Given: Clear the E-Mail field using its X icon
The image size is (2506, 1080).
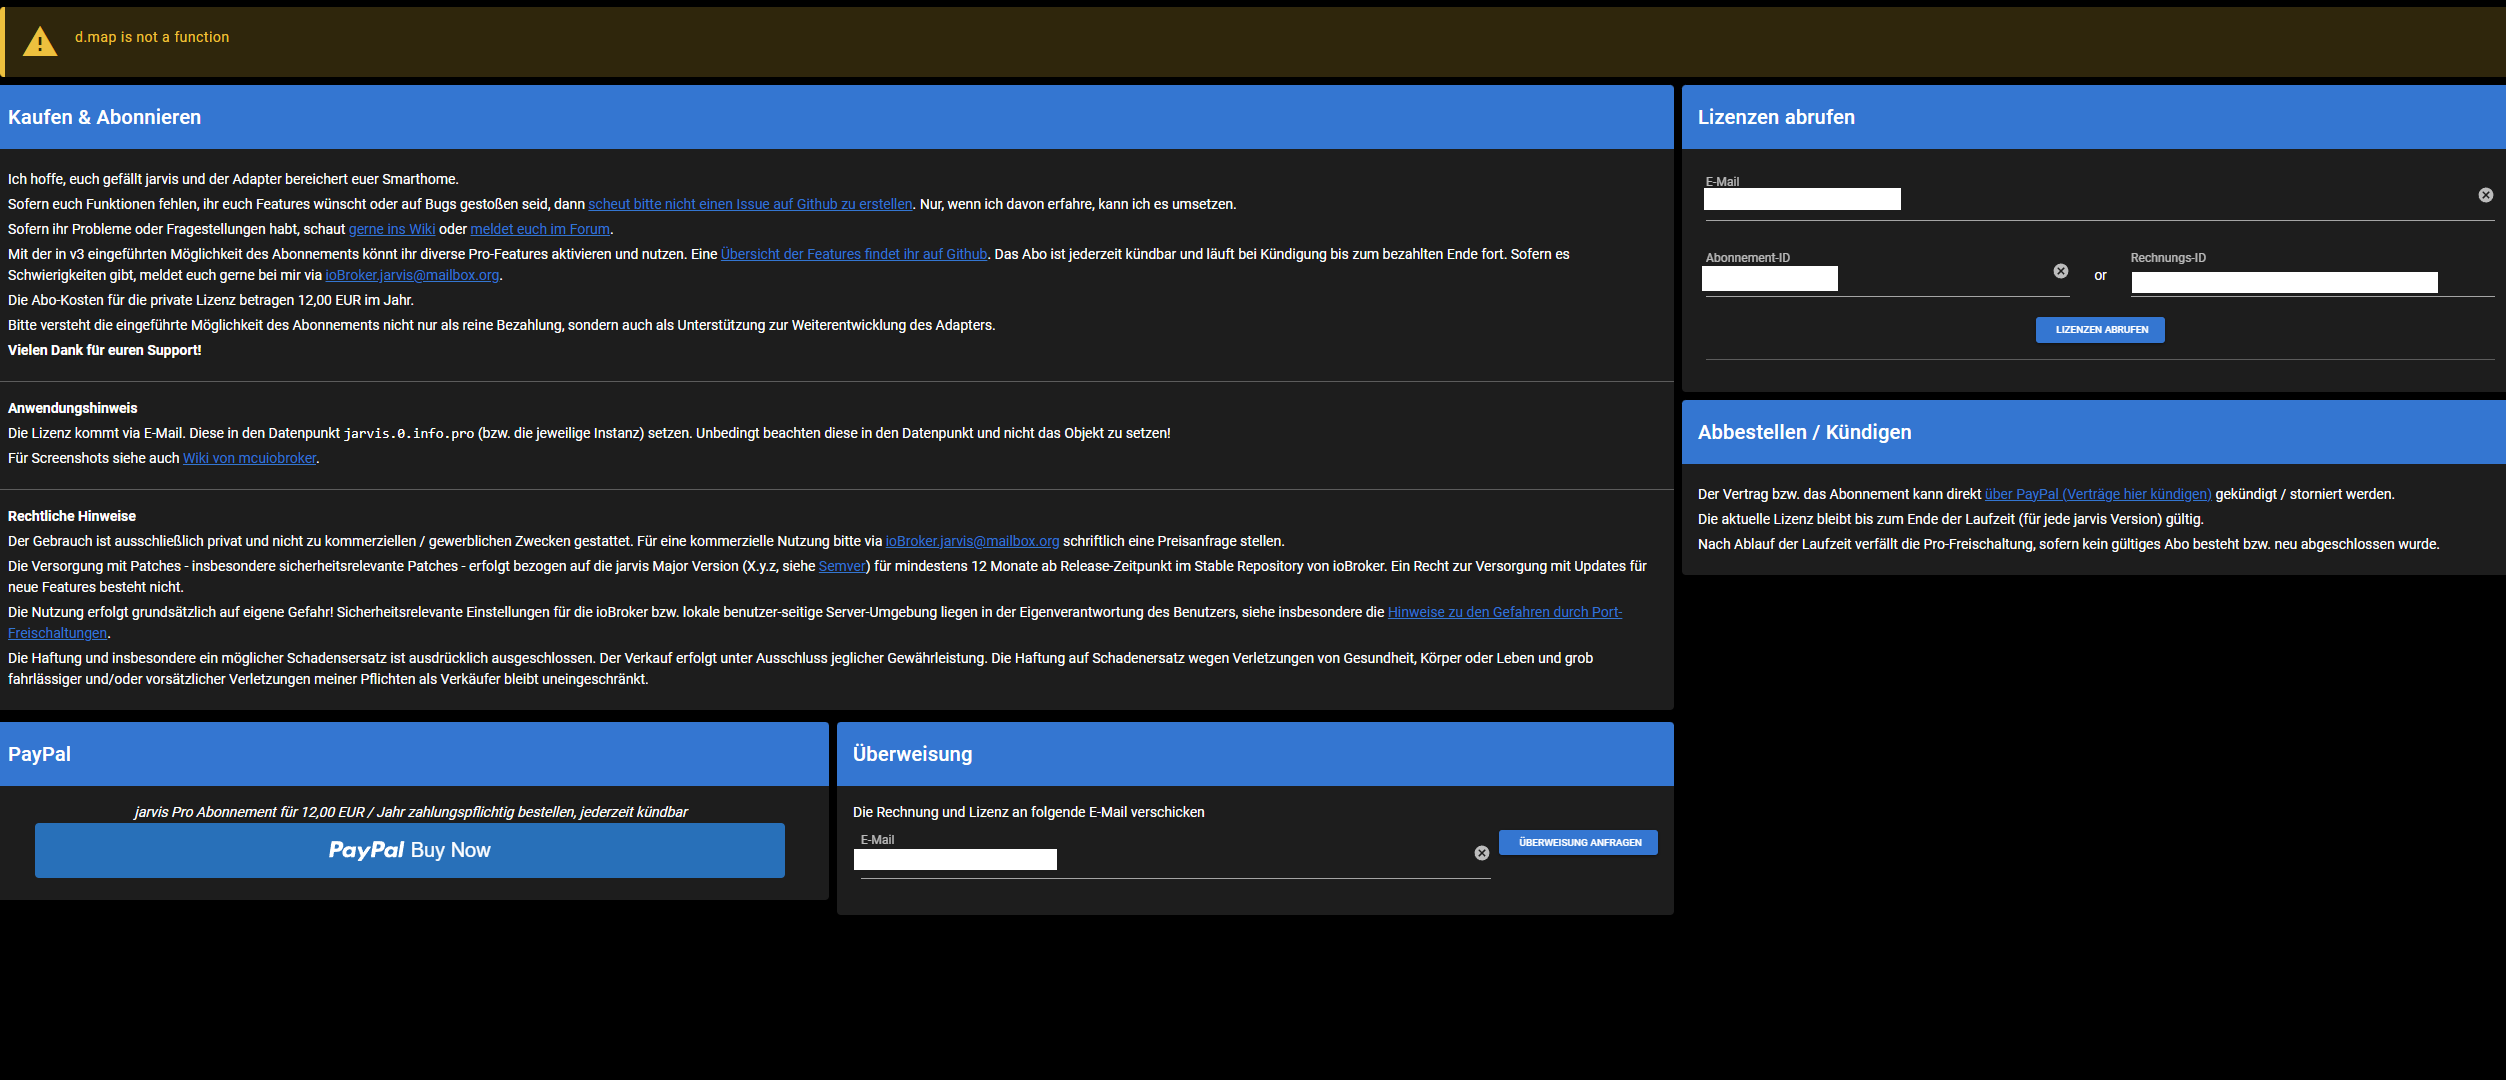Looking at the screenshot, I should pyautogui.click(x=2485, y=195).
